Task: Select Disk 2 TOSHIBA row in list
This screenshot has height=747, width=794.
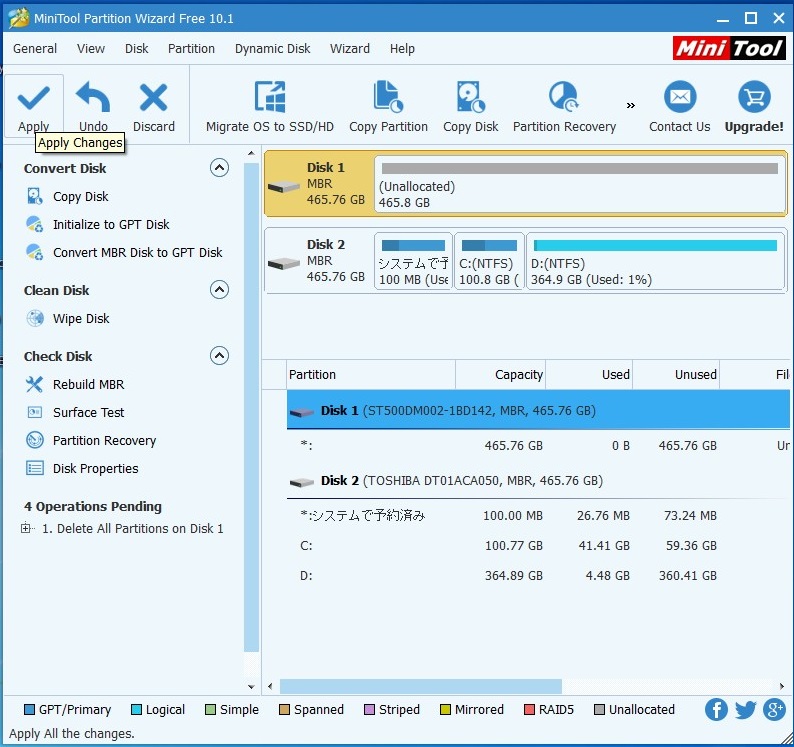Action: pyautogui.click(x=538, y=481)
